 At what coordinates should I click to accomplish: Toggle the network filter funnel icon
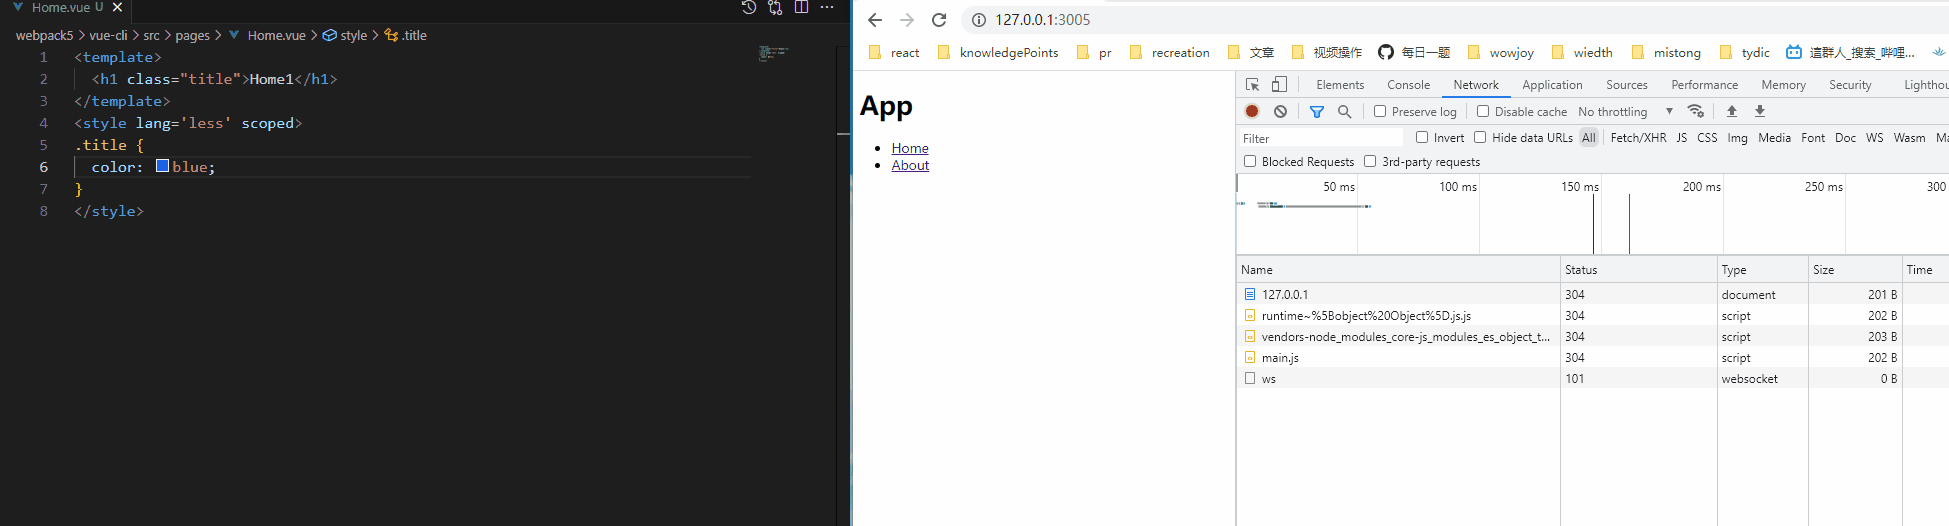[1317, 112]
